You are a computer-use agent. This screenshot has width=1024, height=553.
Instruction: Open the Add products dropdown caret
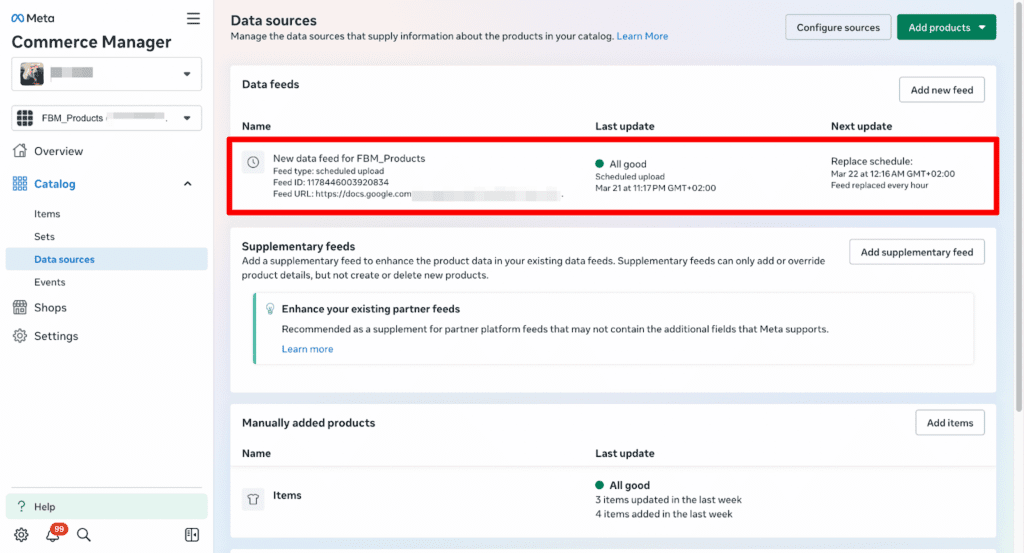982,27
